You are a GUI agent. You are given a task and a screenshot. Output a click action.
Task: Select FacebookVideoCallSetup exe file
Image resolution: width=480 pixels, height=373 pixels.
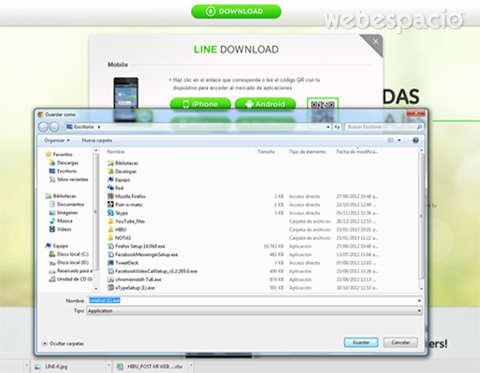click(152, 271)
